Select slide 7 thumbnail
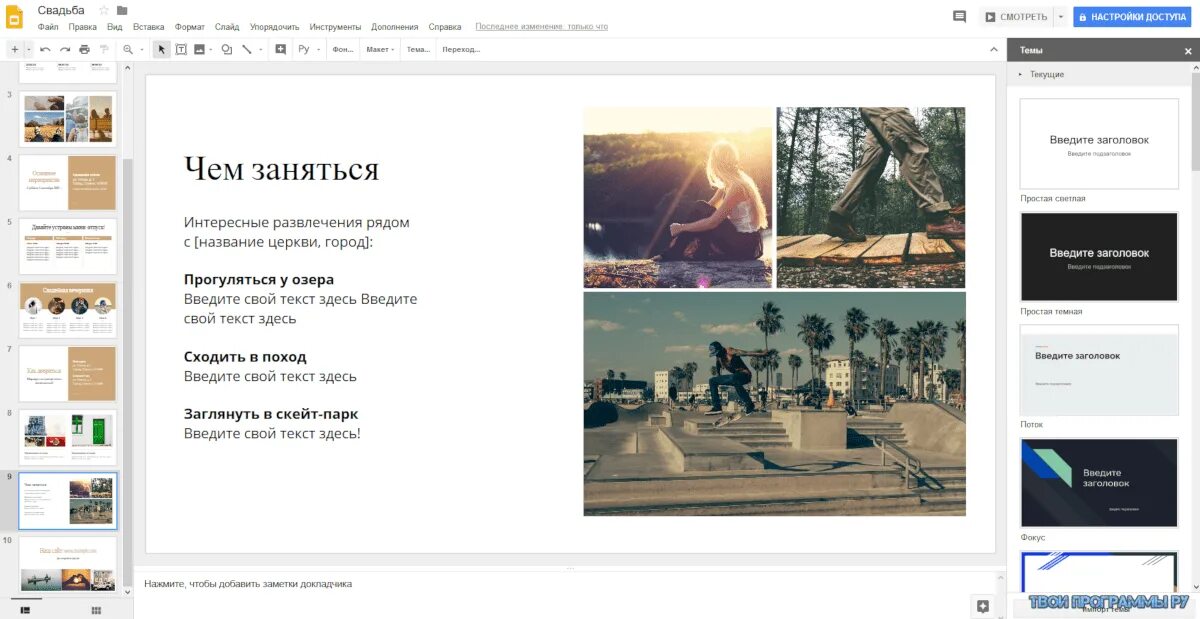This screenshot has width=1200, height=619. (68, 373)
